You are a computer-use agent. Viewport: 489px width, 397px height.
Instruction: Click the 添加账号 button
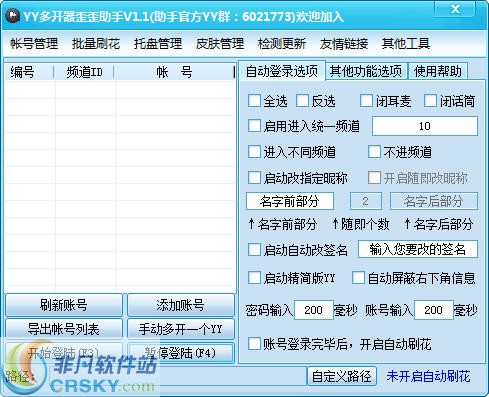tap(181, 305)
